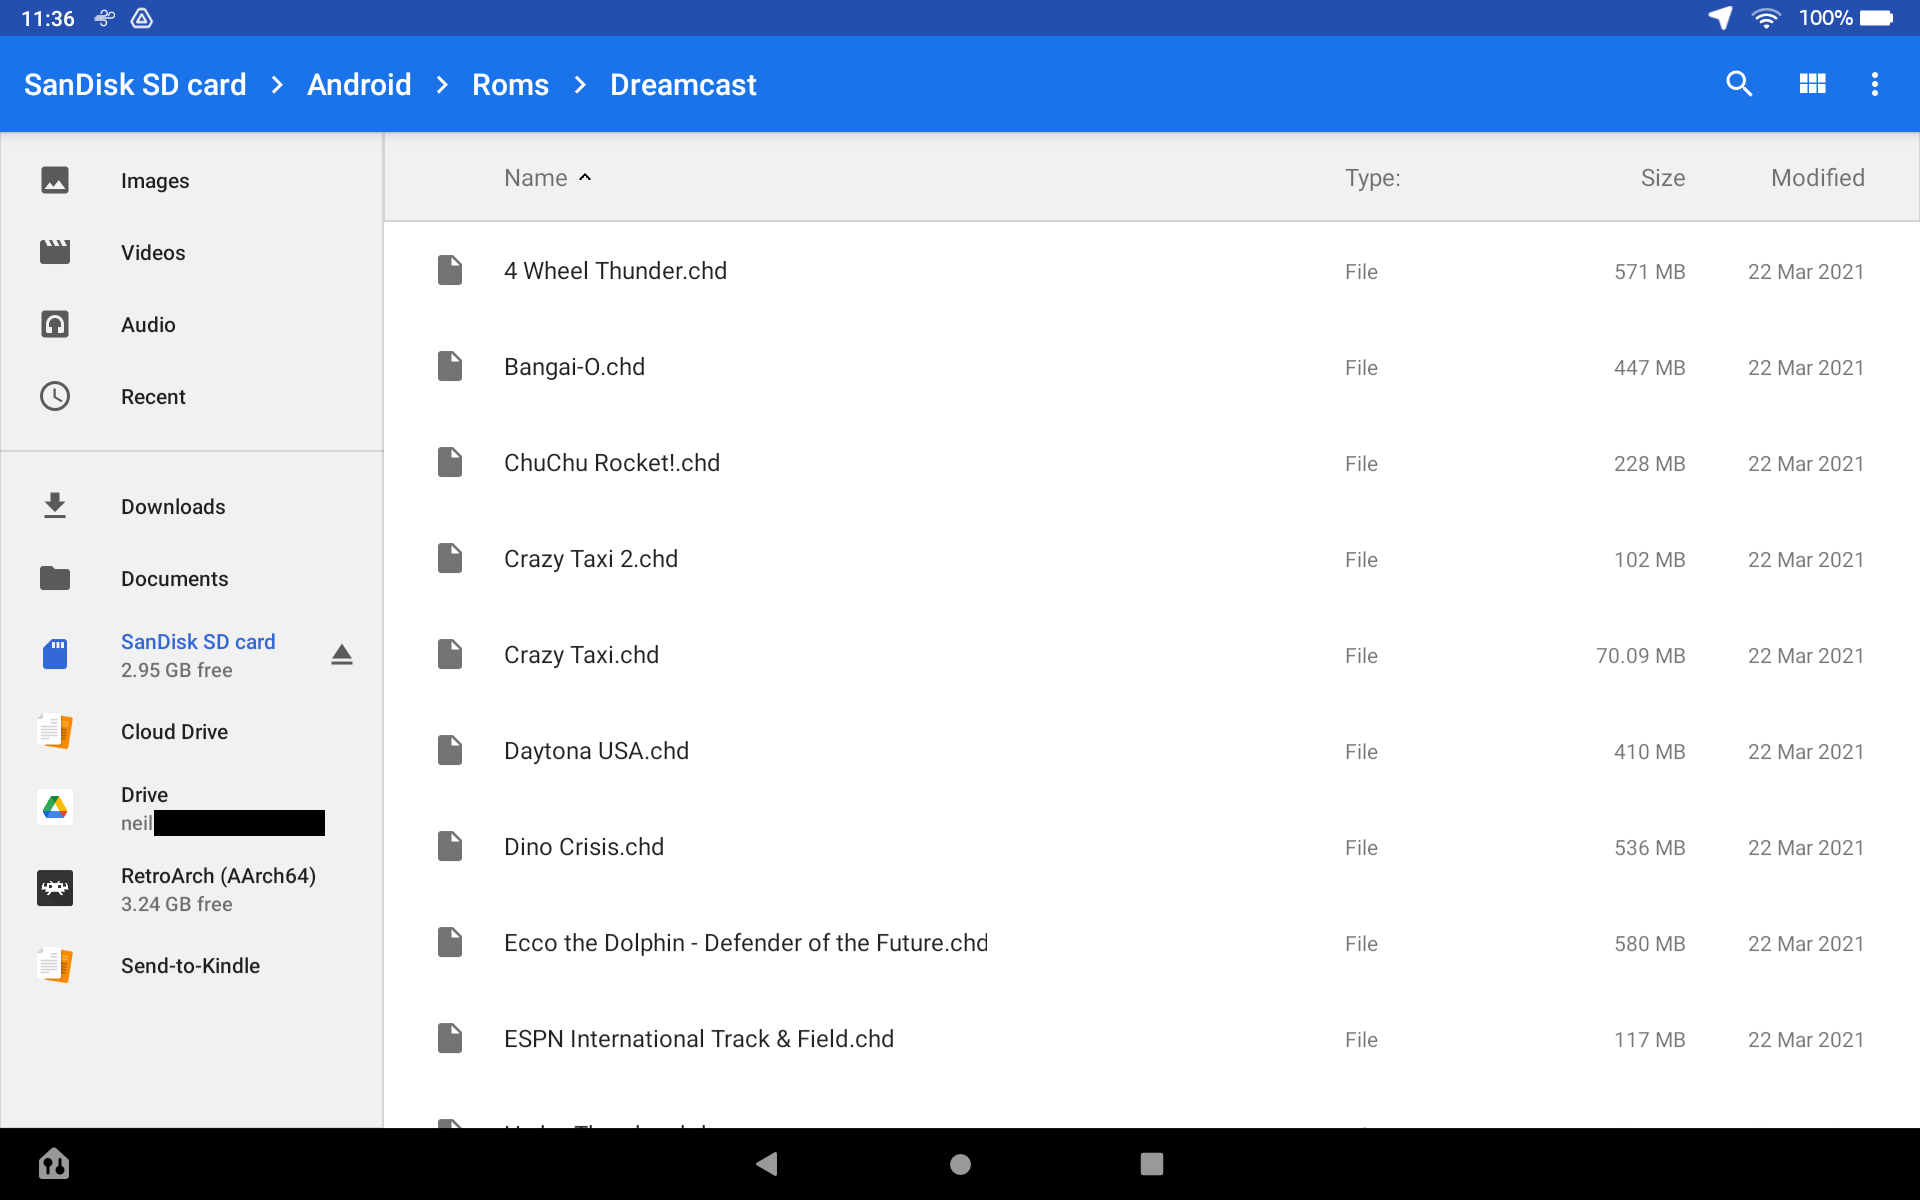Click the 571 MB size value
1920x1200 pixels.
[x=1649, y=272]
